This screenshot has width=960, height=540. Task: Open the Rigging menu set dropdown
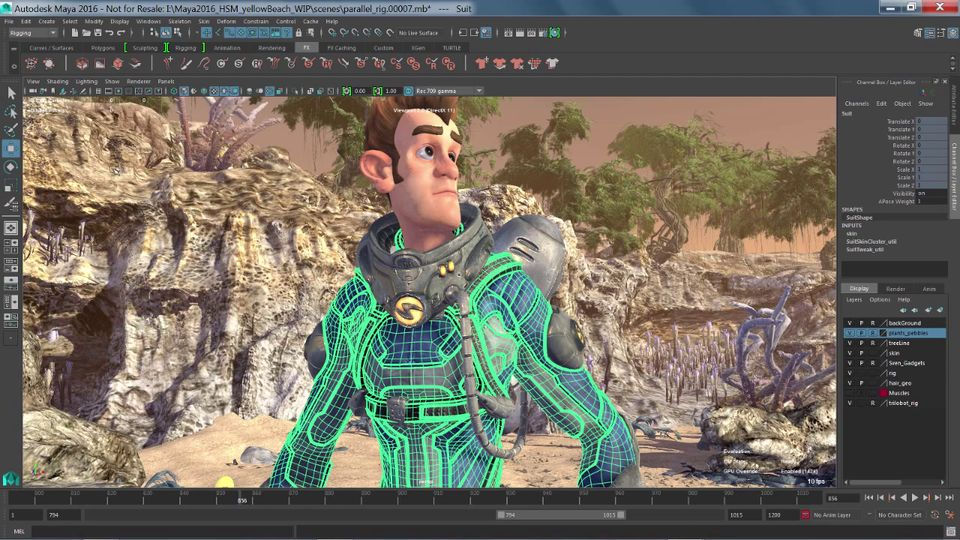pos(32,32)
